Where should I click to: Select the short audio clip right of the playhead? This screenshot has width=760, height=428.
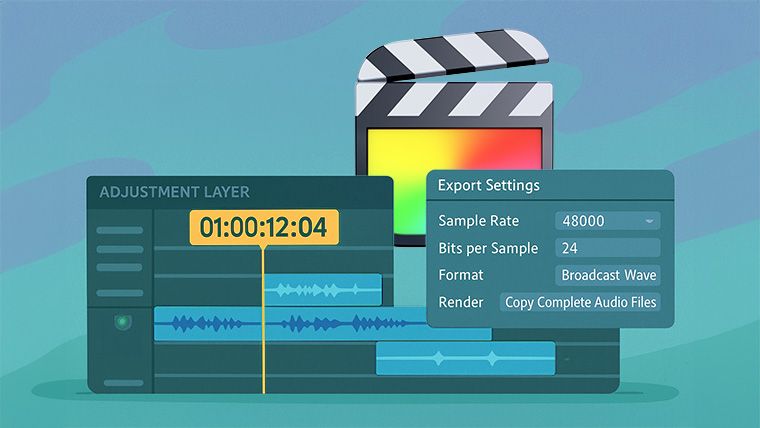coord(323,290)
